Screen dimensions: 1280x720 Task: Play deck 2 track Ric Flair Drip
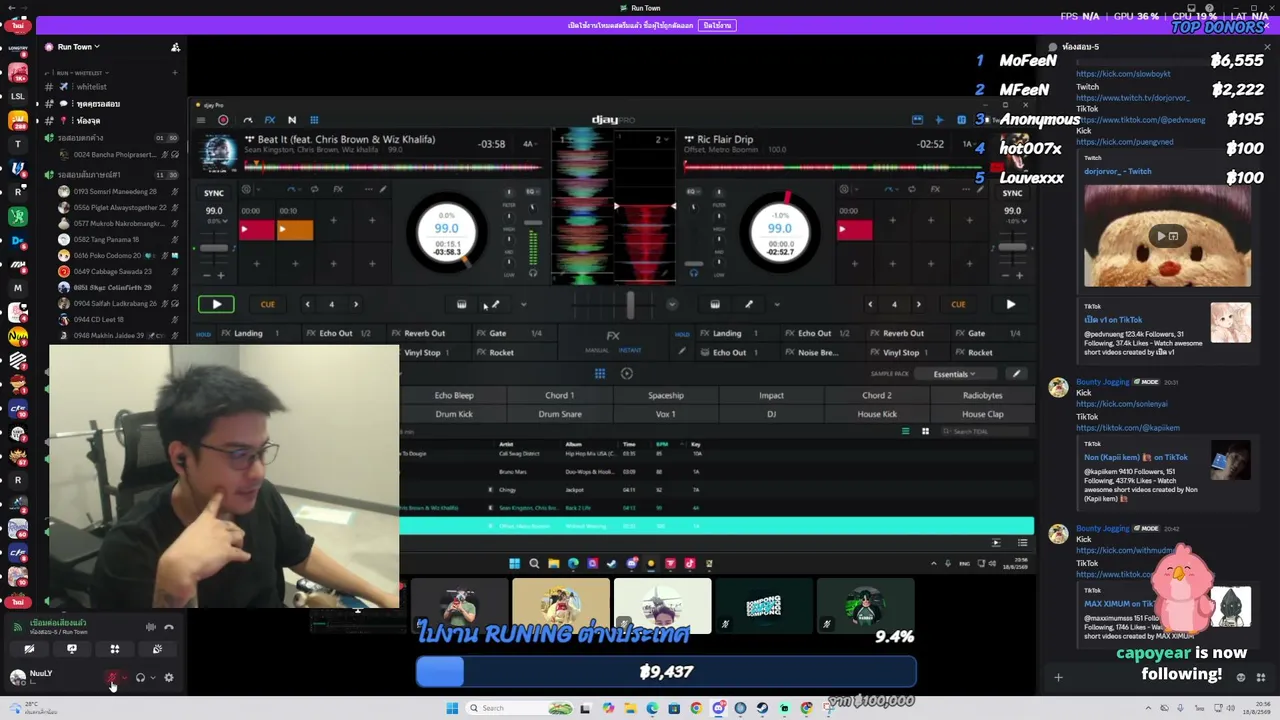point(1010,304)
